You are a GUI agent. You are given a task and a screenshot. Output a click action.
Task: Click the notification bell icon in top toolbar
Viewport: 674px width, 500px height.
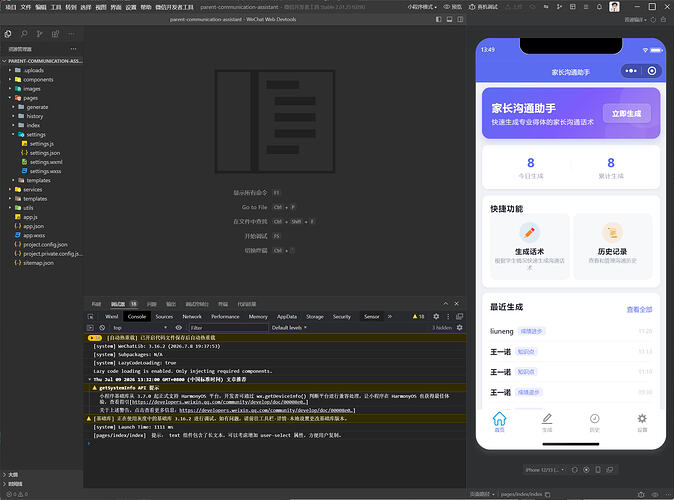point(599,7)
